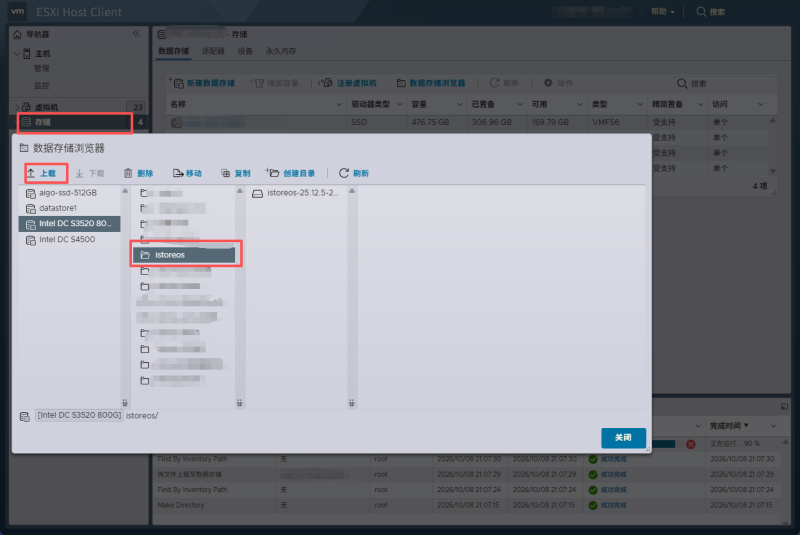This screenshot has width=800, height=535.
Task: Select the aigo-ssd-512GB datastore
Action: pos(69,193)
